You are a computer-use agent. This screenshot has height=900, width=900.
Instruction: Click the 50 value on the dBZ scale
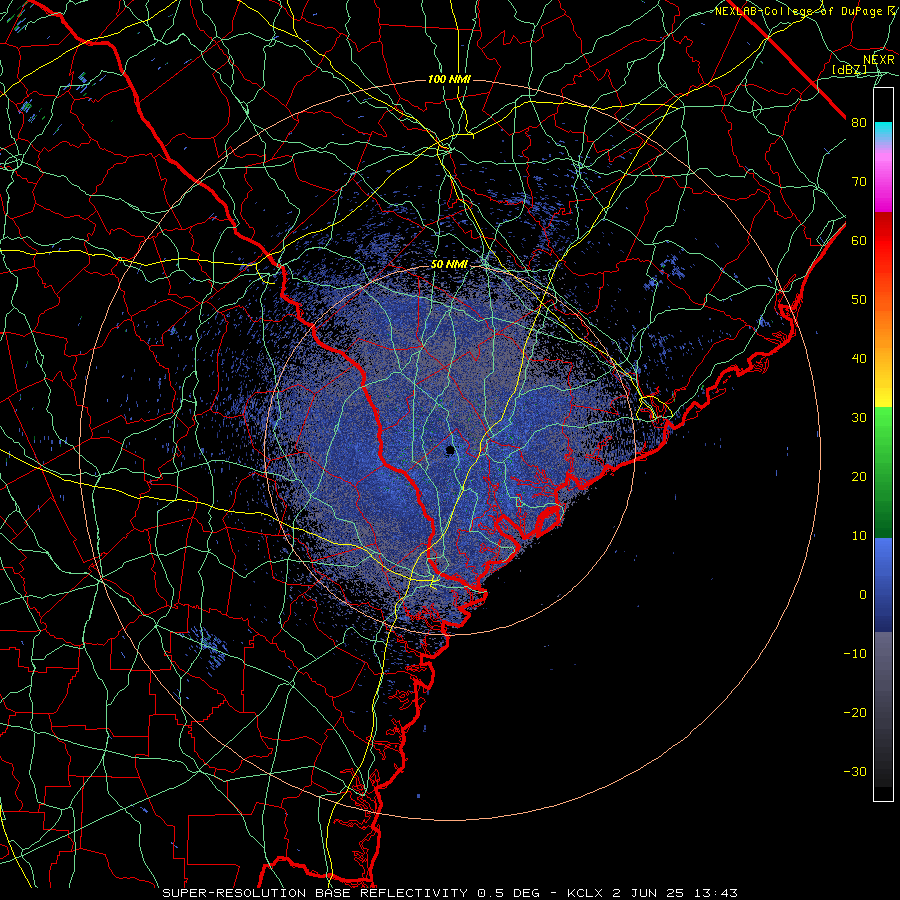tap(859, 300)
